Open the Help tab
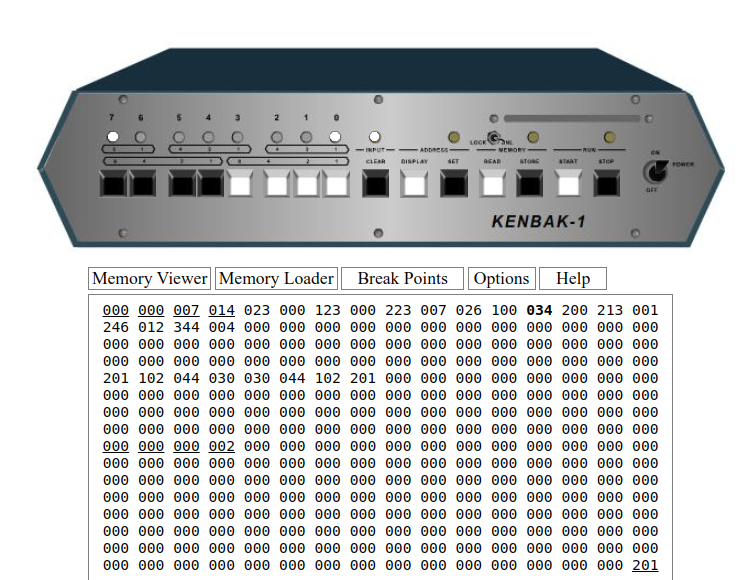 click(x=573, y=279)
